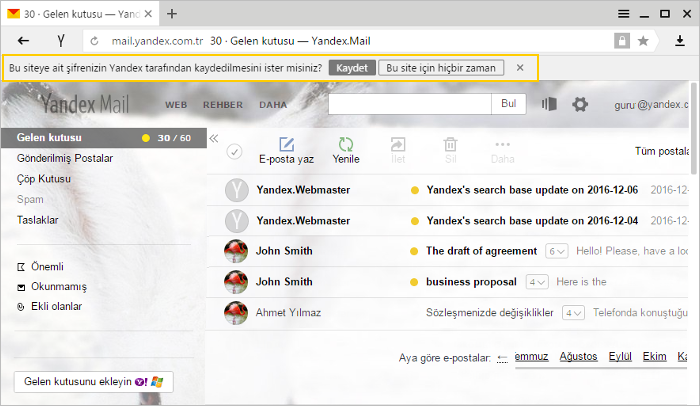Select Gelen kutusu folder
The image size is (700, 406).
[104, 138]
